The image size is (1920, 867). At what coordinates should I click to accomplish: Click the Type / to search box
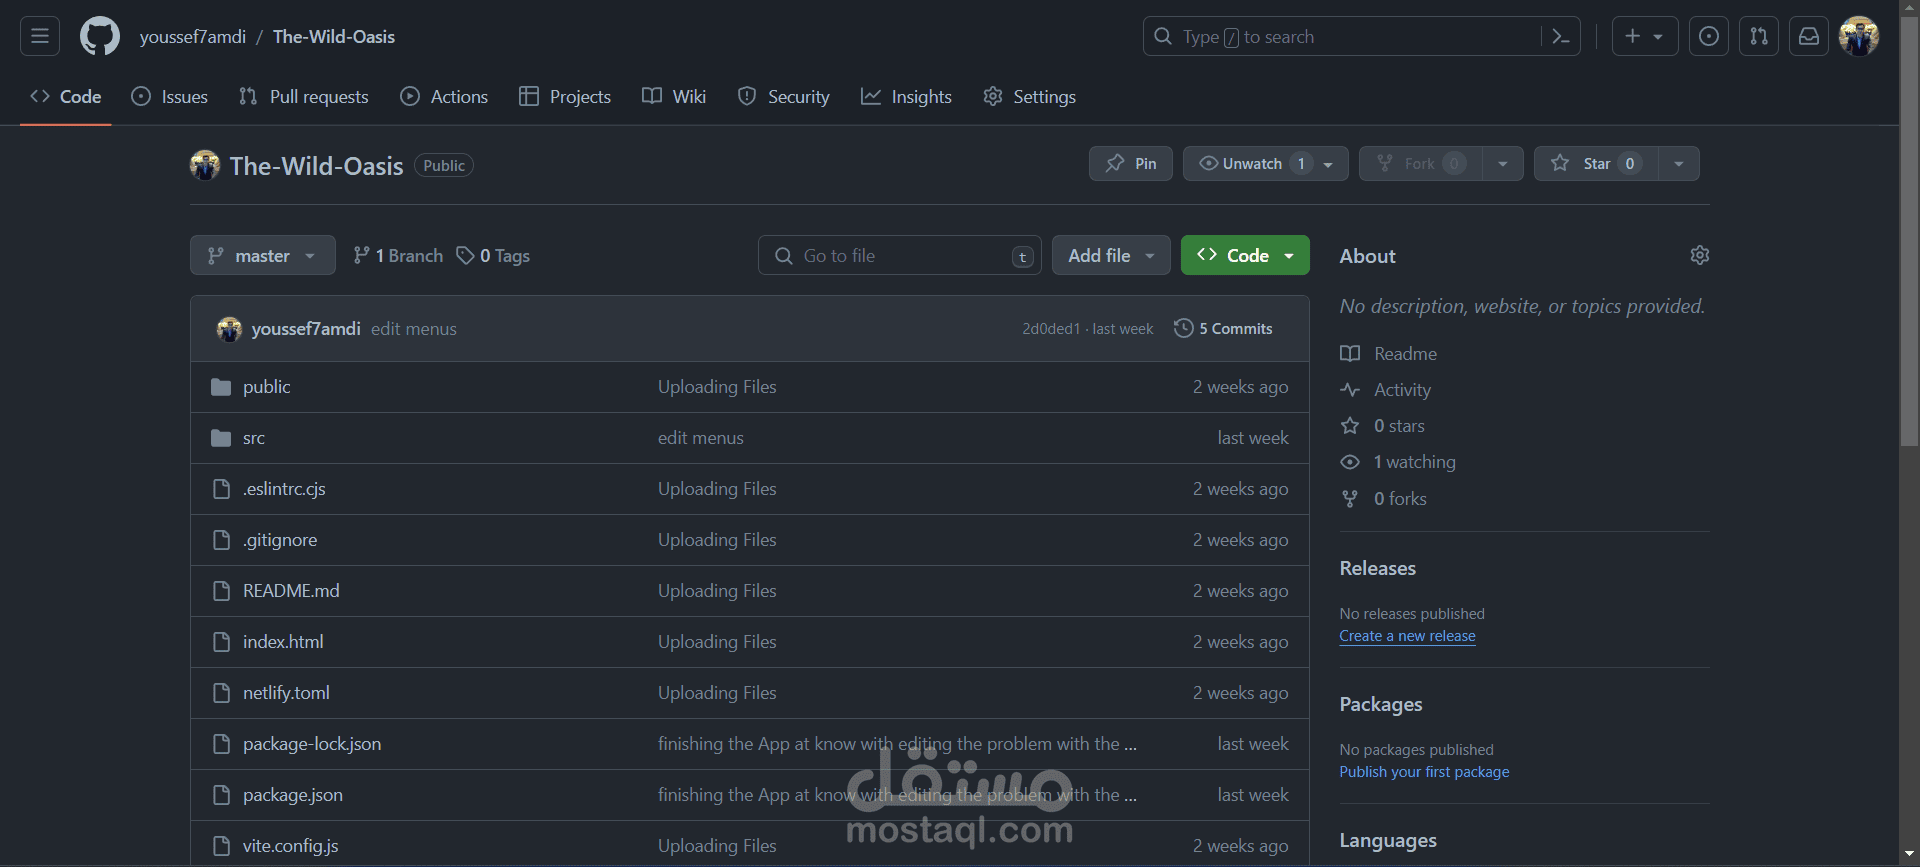point(1341,36)
